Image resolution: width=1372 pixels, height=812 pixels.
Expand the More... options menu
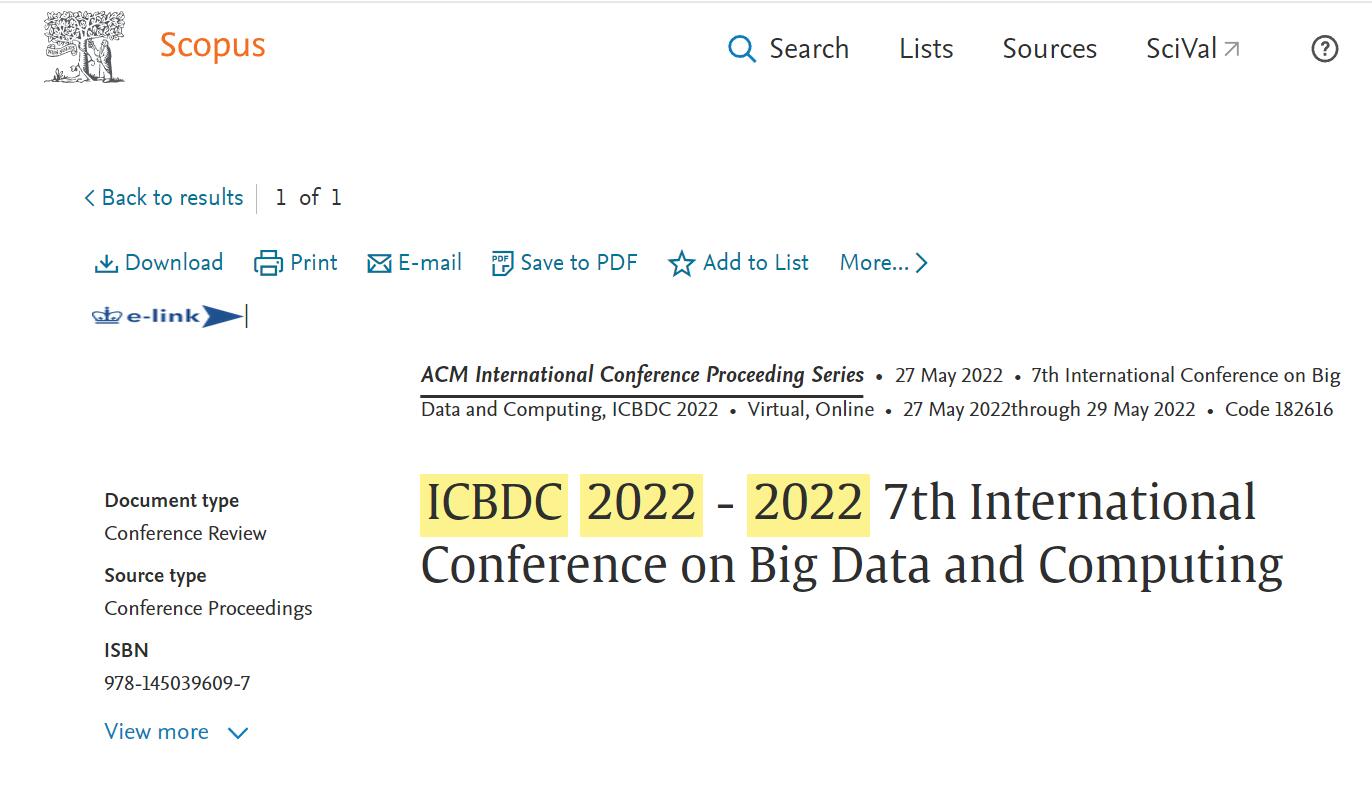[884, 263]
